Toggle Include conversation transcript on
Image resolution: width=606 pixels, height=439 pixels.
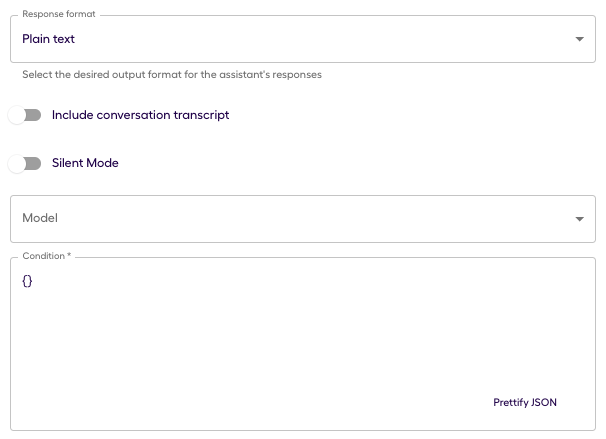(25, 115)
